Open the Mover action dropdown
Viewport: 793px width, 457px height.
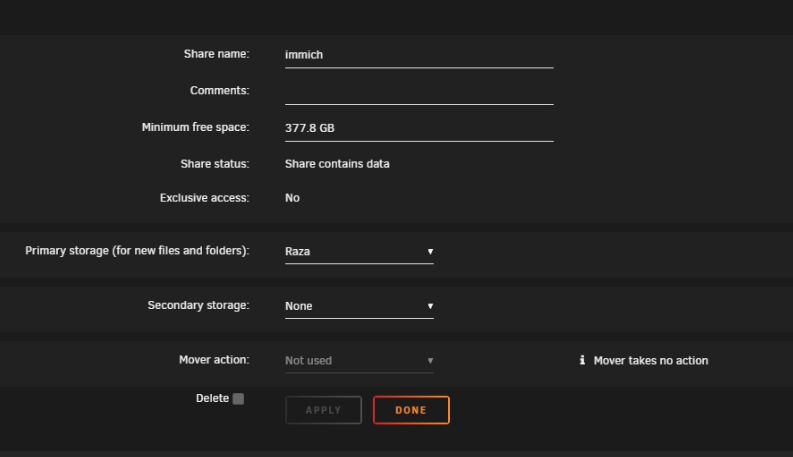pos(359,360)
